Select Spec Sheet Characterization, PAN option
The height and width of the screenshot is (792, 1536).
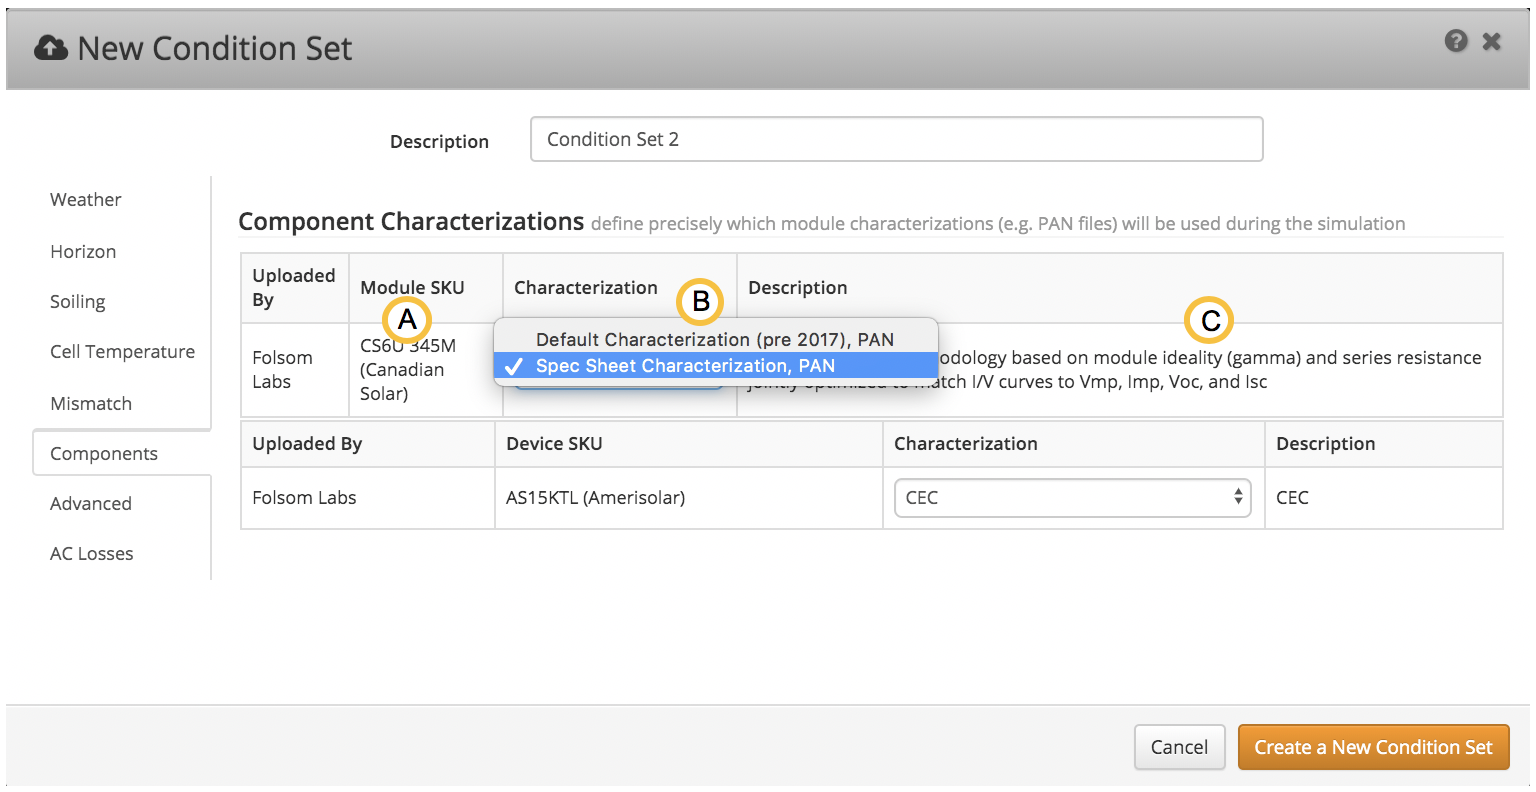[x=684, y=366]
